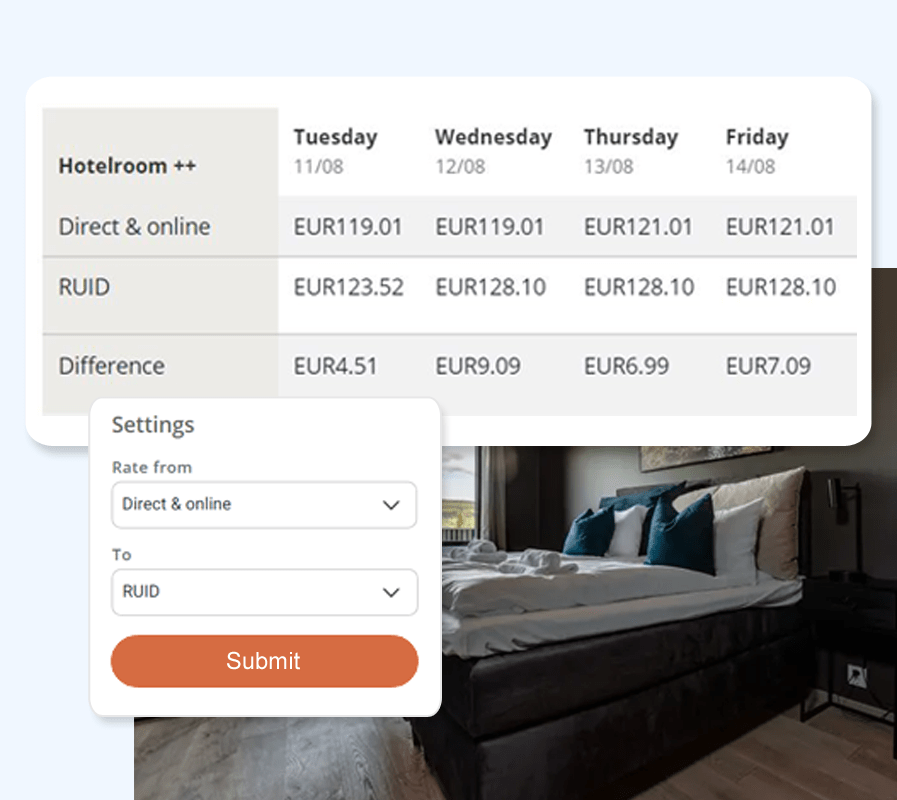Click the Difference row label
The width and height of the screenshot is (897, 800).
coord(111,366)
